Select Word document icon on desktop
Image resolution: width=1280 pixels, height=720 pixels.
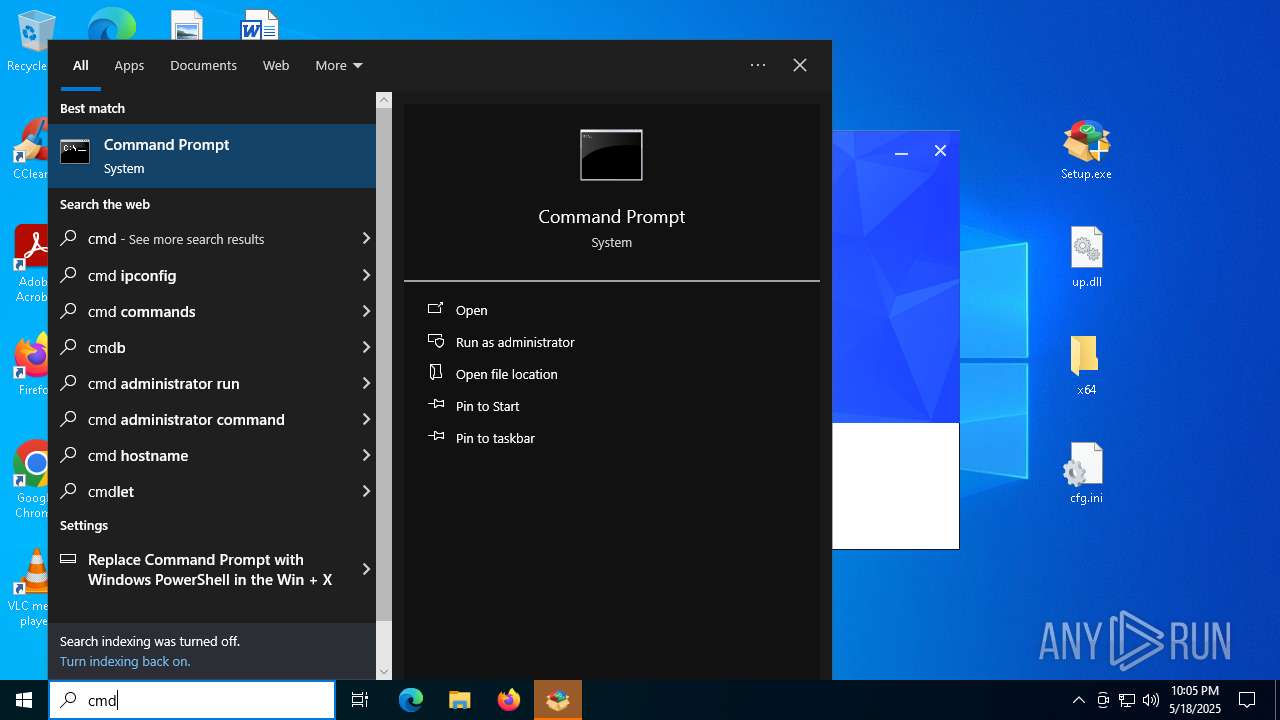pos(260,25)
